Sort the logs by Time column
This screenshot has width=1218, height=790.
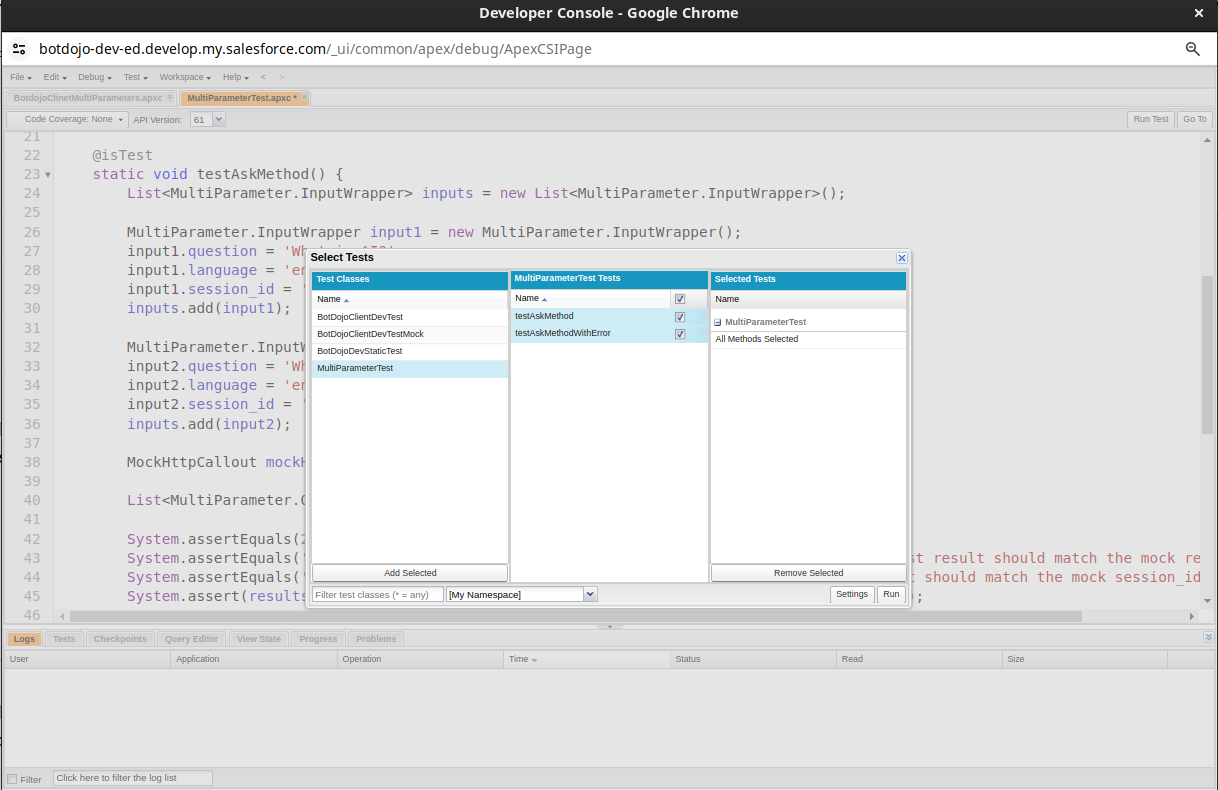(587, 659)
